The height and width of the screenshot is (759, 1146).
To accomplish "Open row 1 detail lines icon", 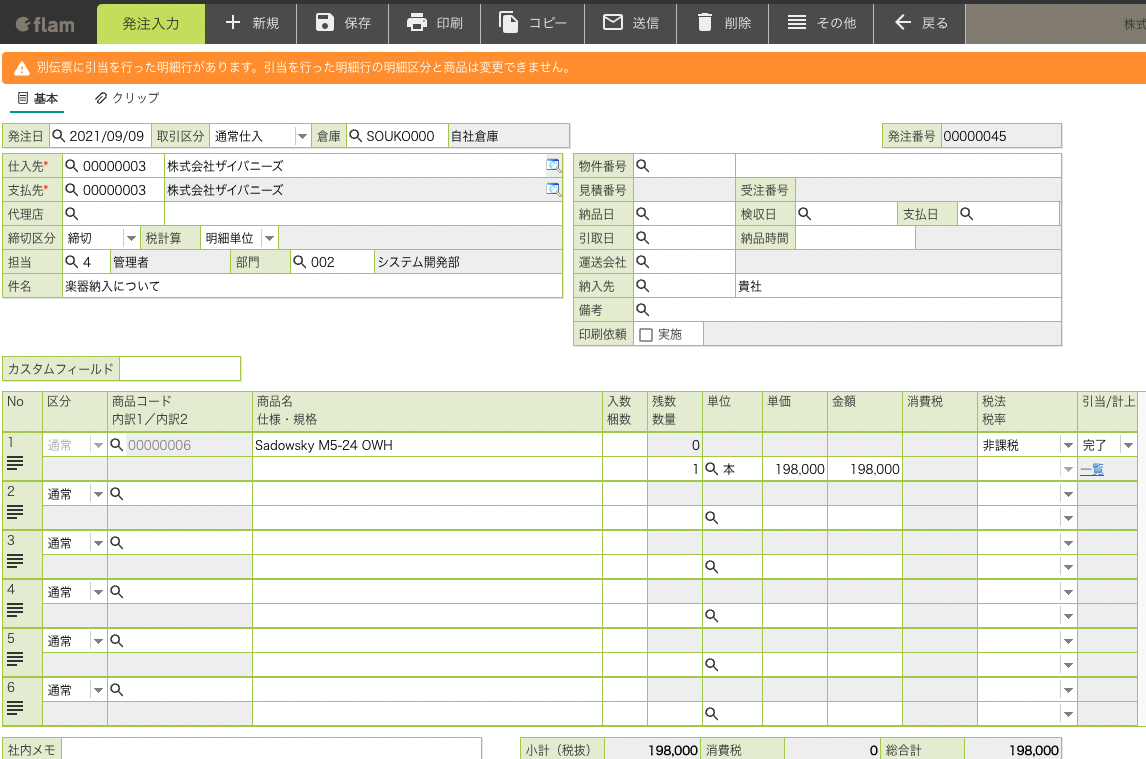I will (x=15, y=464).
